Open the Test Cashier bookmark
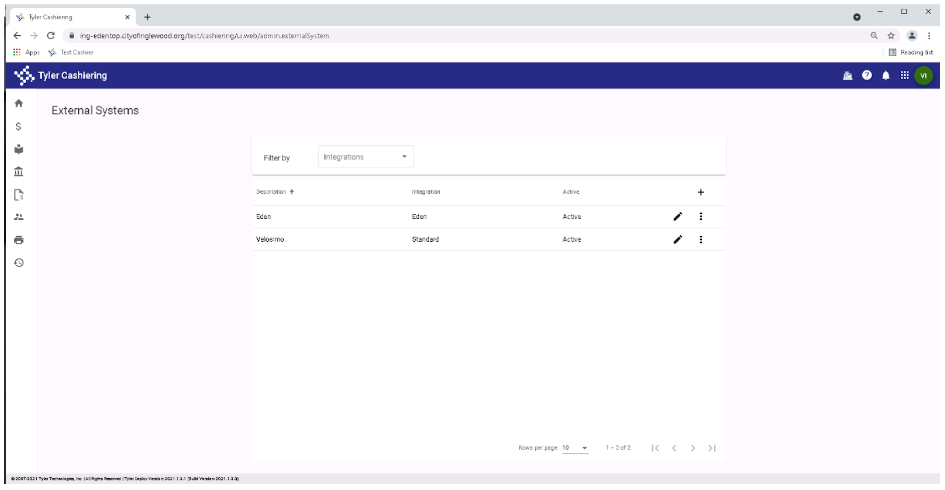Image resolution: width=945 pixels, height=490 pixels. point(71,52)
